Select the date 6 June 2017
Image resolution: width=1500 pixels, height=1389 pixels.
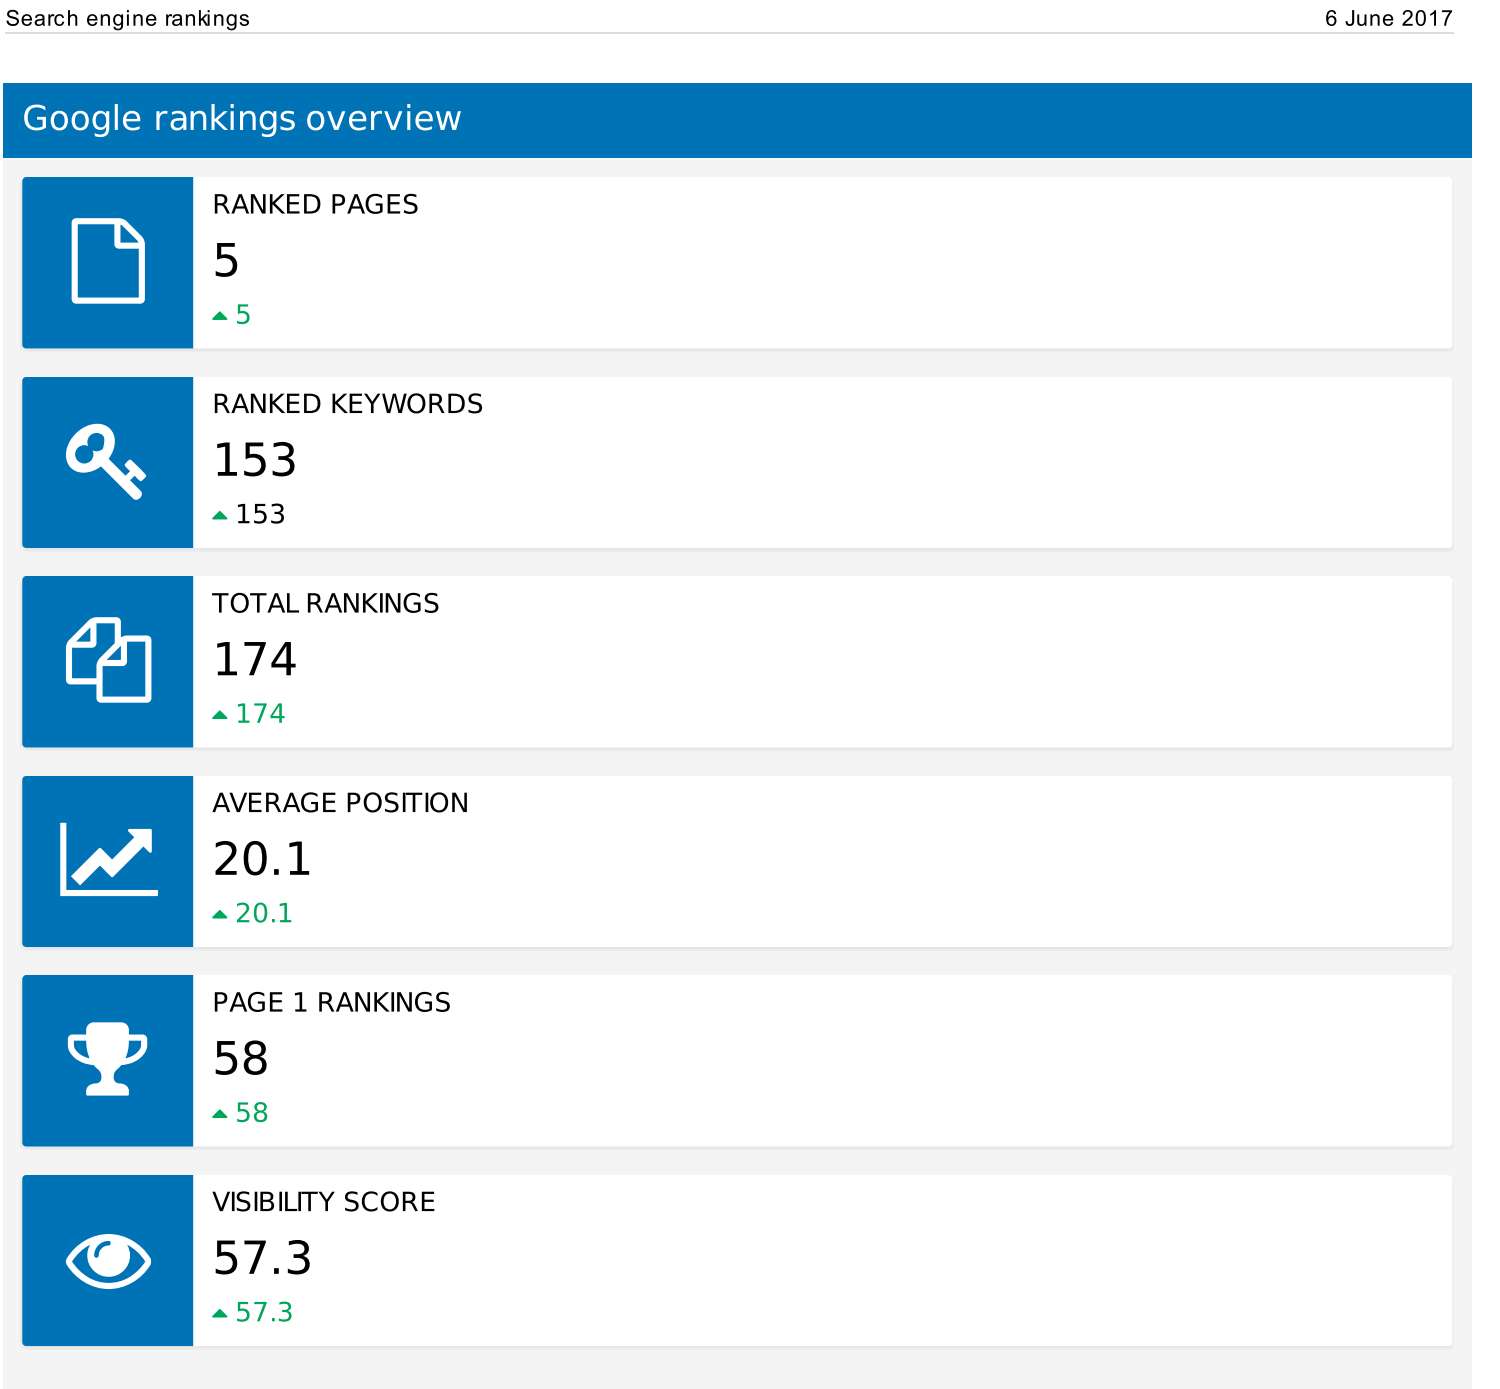tap(1388, 18)
